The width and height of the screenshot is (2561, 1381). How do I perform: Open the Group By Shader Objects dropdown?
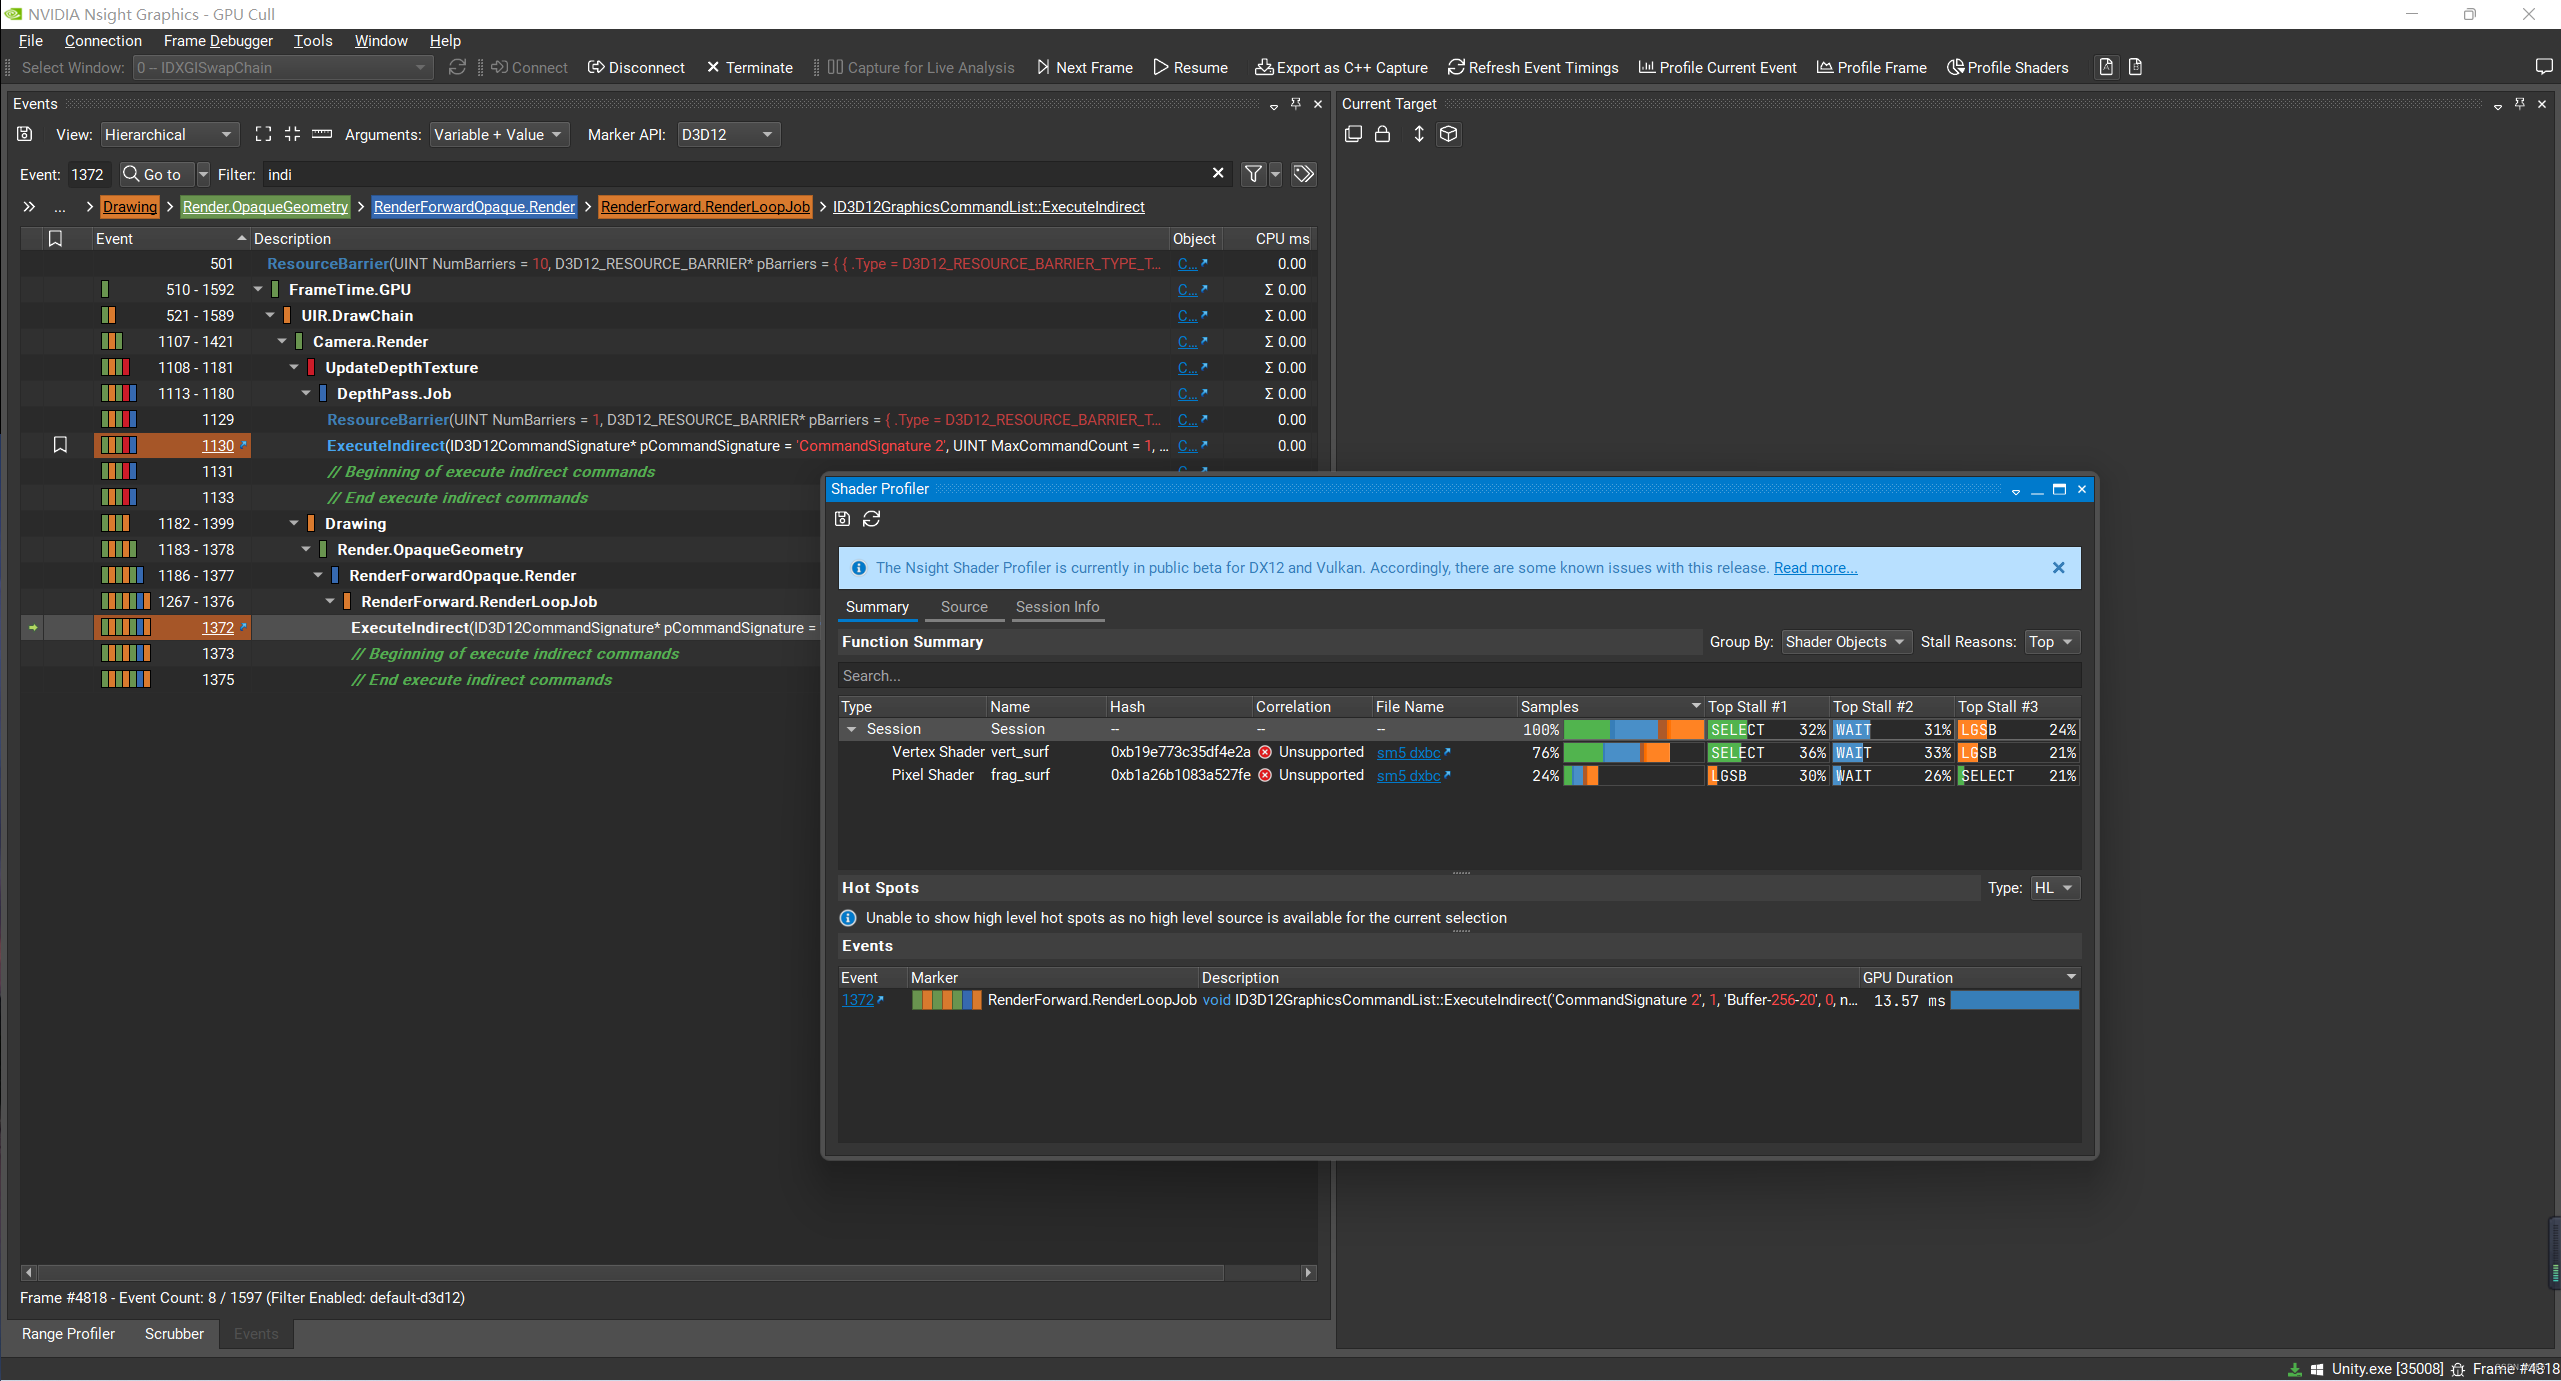[1845, 642]
